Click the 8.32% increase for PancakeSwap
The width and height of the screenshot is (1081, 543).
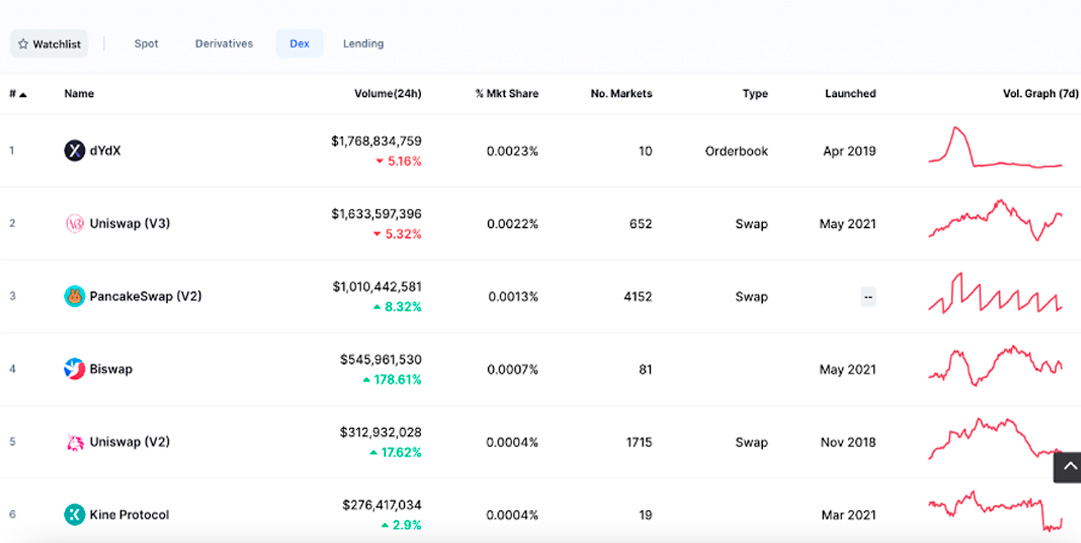397,307
